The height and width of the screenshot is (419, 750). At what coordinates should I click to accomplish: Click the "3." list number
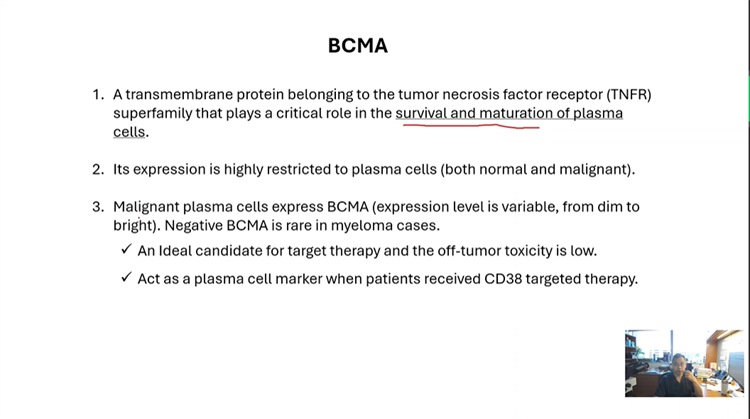click(98, 207)
